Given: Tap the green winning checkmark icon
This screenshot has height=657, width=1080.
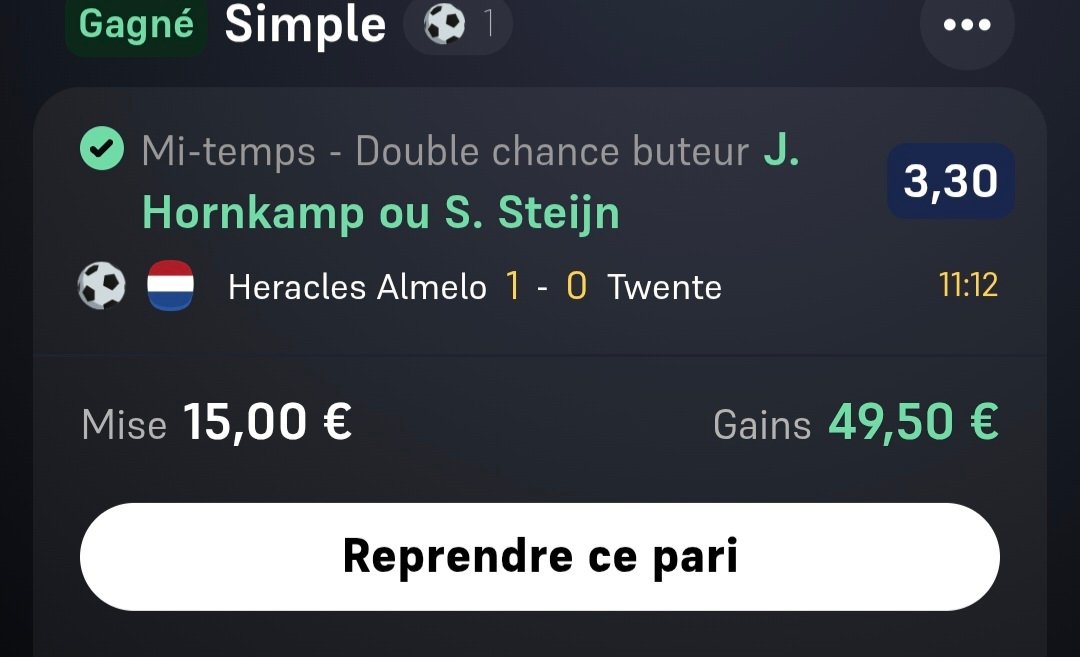Looking at the screenshot, I should pyautogui.click(x=102, y=148).
